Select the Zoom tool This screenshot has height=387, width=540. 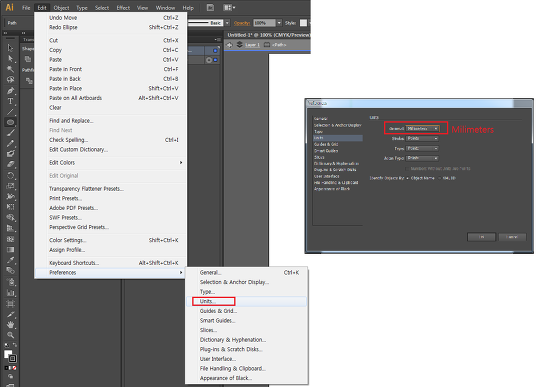pos(10,335)
